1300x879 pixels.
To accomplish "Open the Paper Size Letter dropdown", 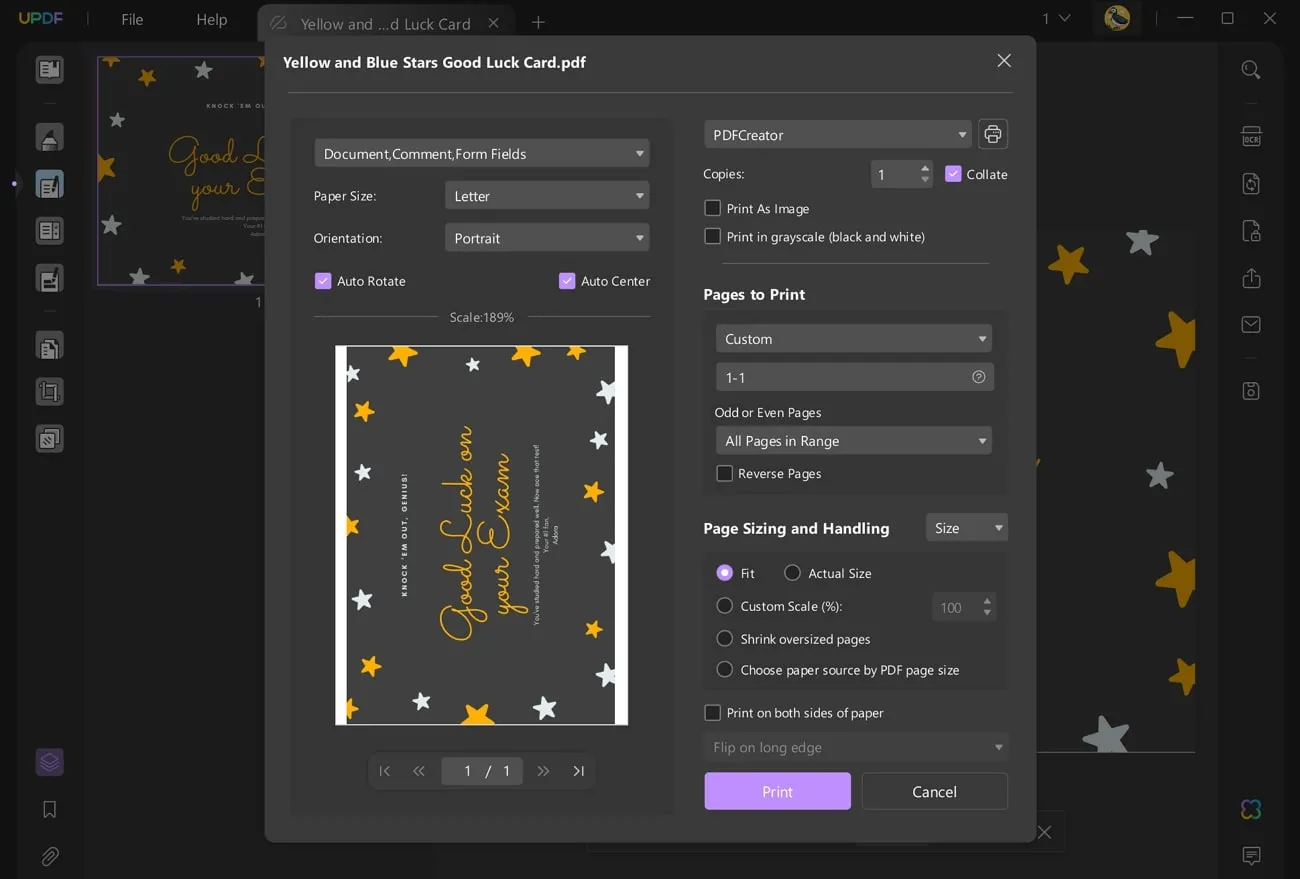I will pos(547,195).
